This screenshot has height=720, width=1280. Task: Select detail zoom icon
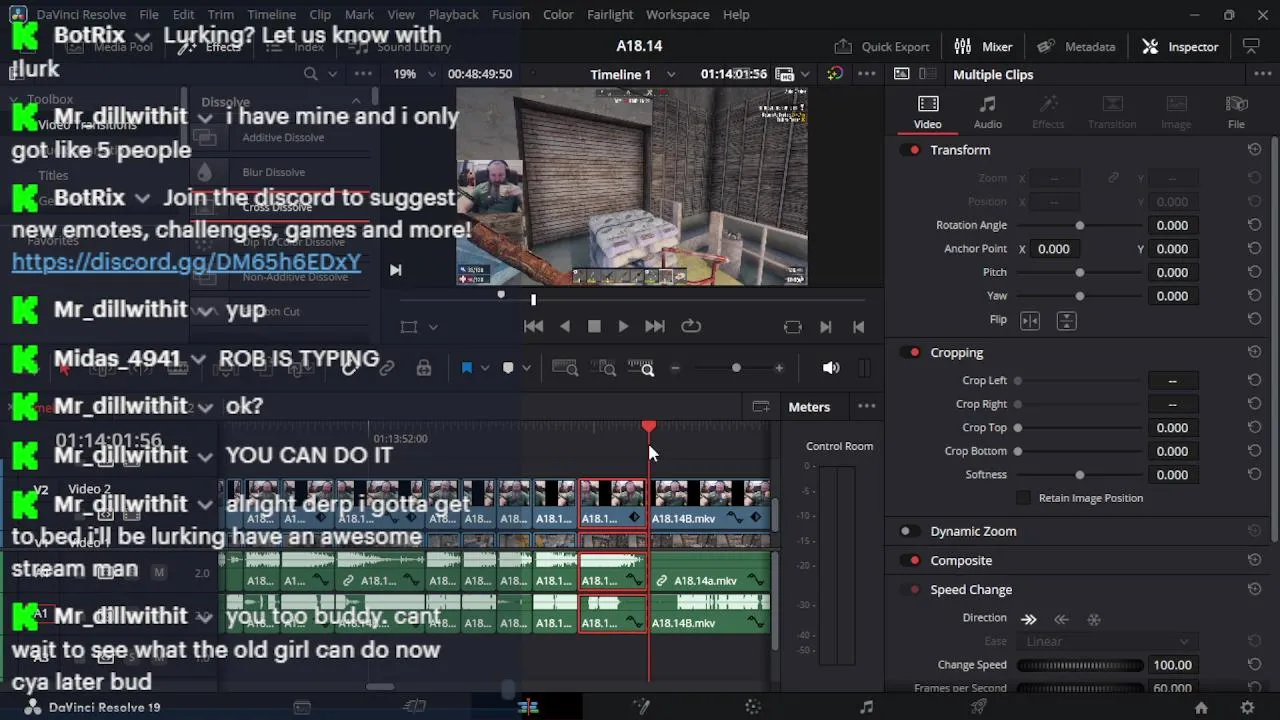point(604,368)
